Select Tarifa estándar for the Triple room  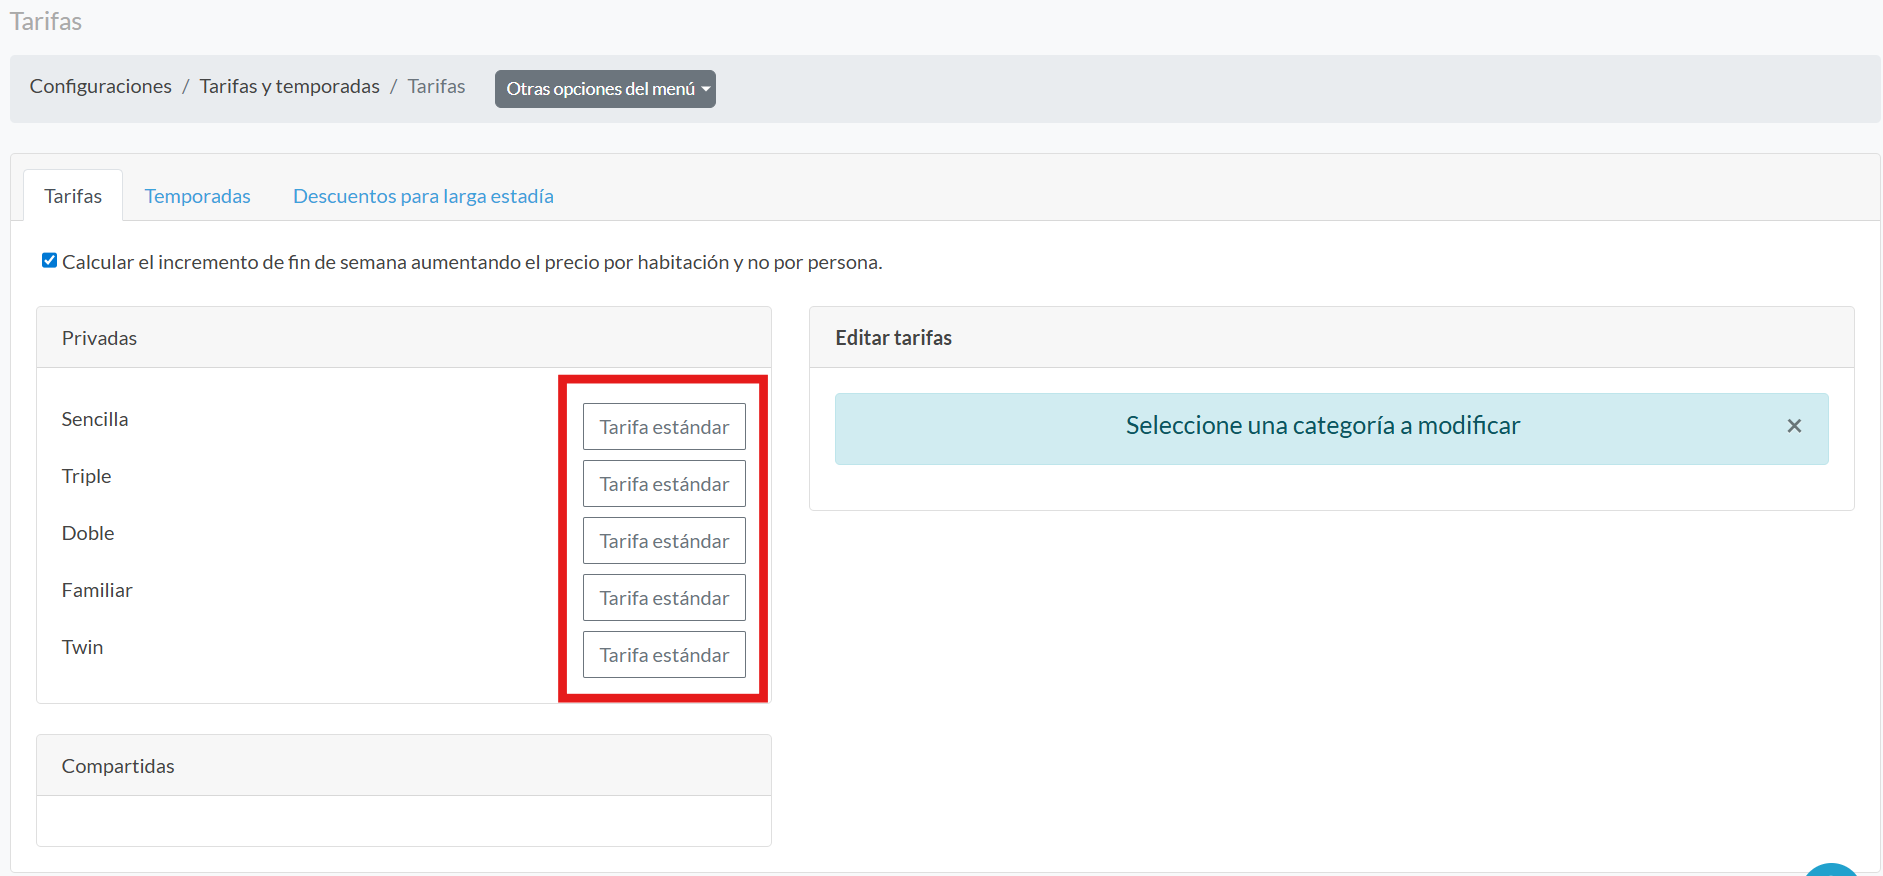664,484
